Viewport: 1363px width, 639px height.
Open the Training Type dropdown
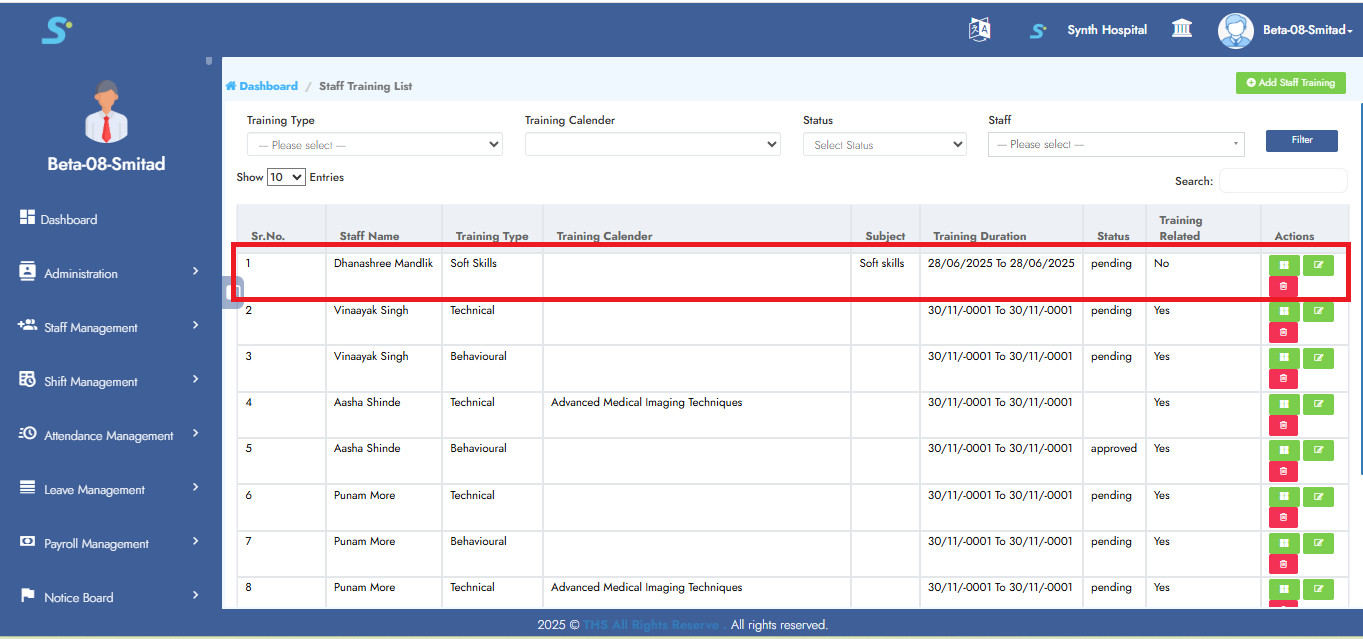tap(374, 145)
